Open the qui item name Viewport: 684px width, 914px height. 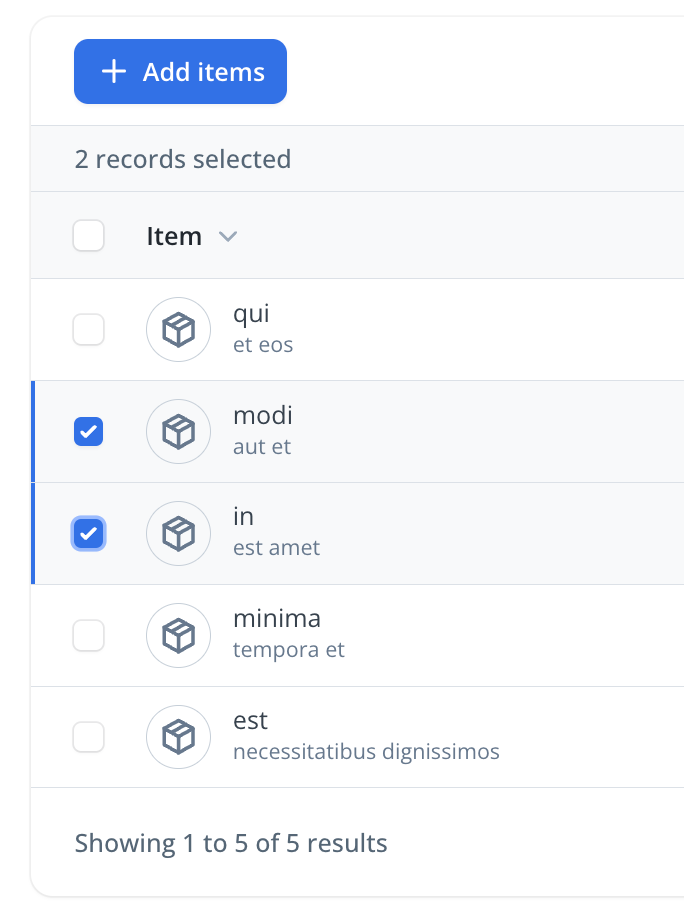tap(251, 314)
